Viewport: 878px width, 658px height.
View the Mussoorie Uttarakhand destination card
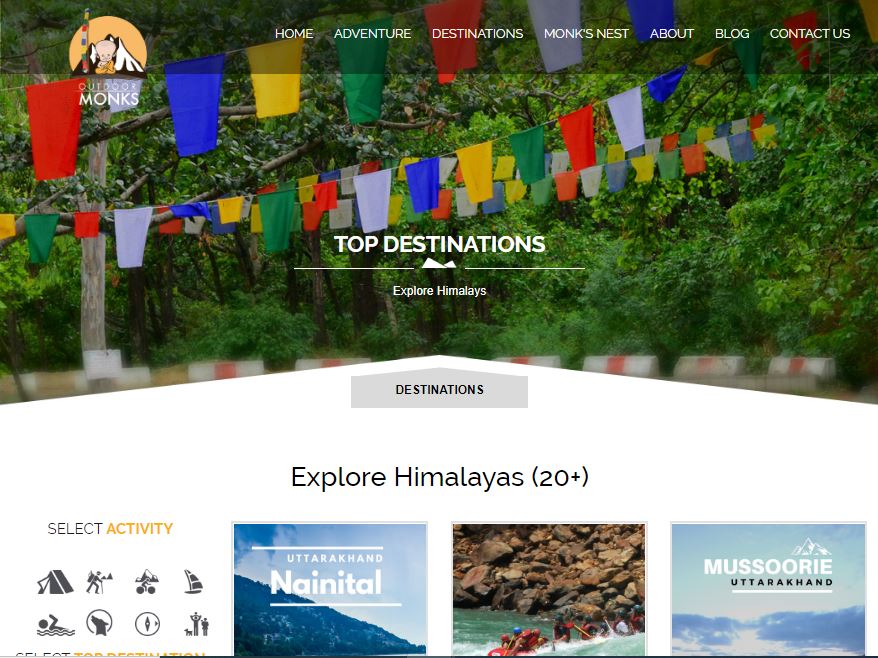pyautogui.click(x=768, y=589)
